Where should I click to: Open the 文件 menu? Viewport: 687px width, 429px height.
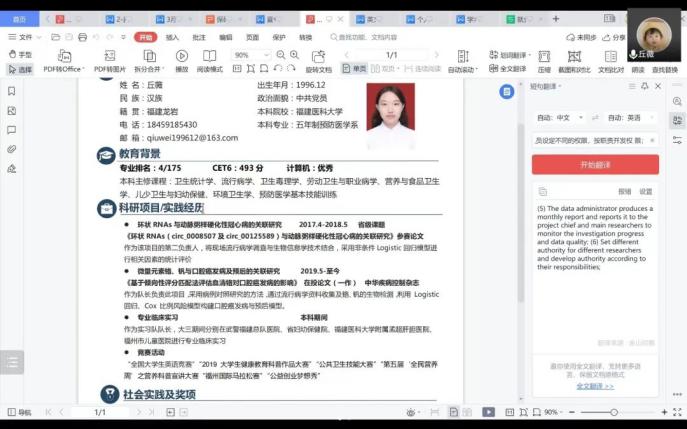click(x=21, y=37)
